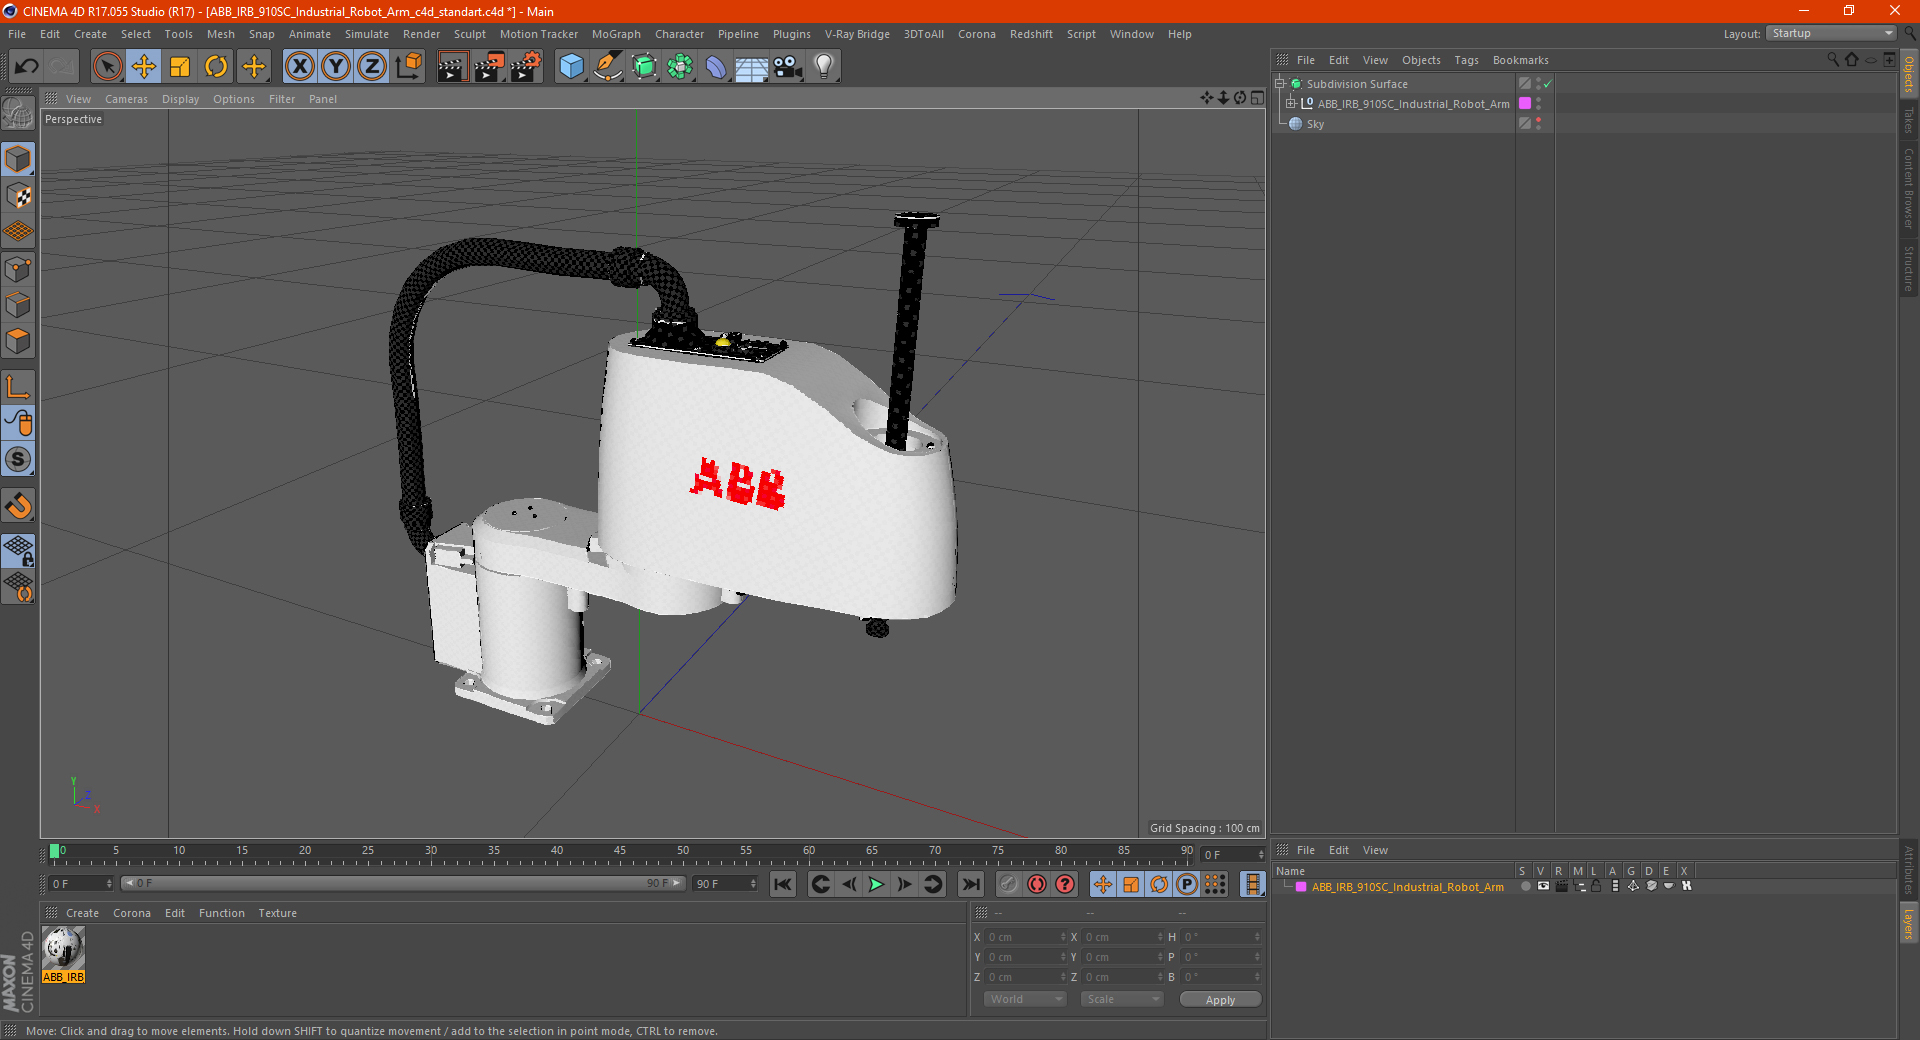Click the Apply button

(x=1220, y=1000)
